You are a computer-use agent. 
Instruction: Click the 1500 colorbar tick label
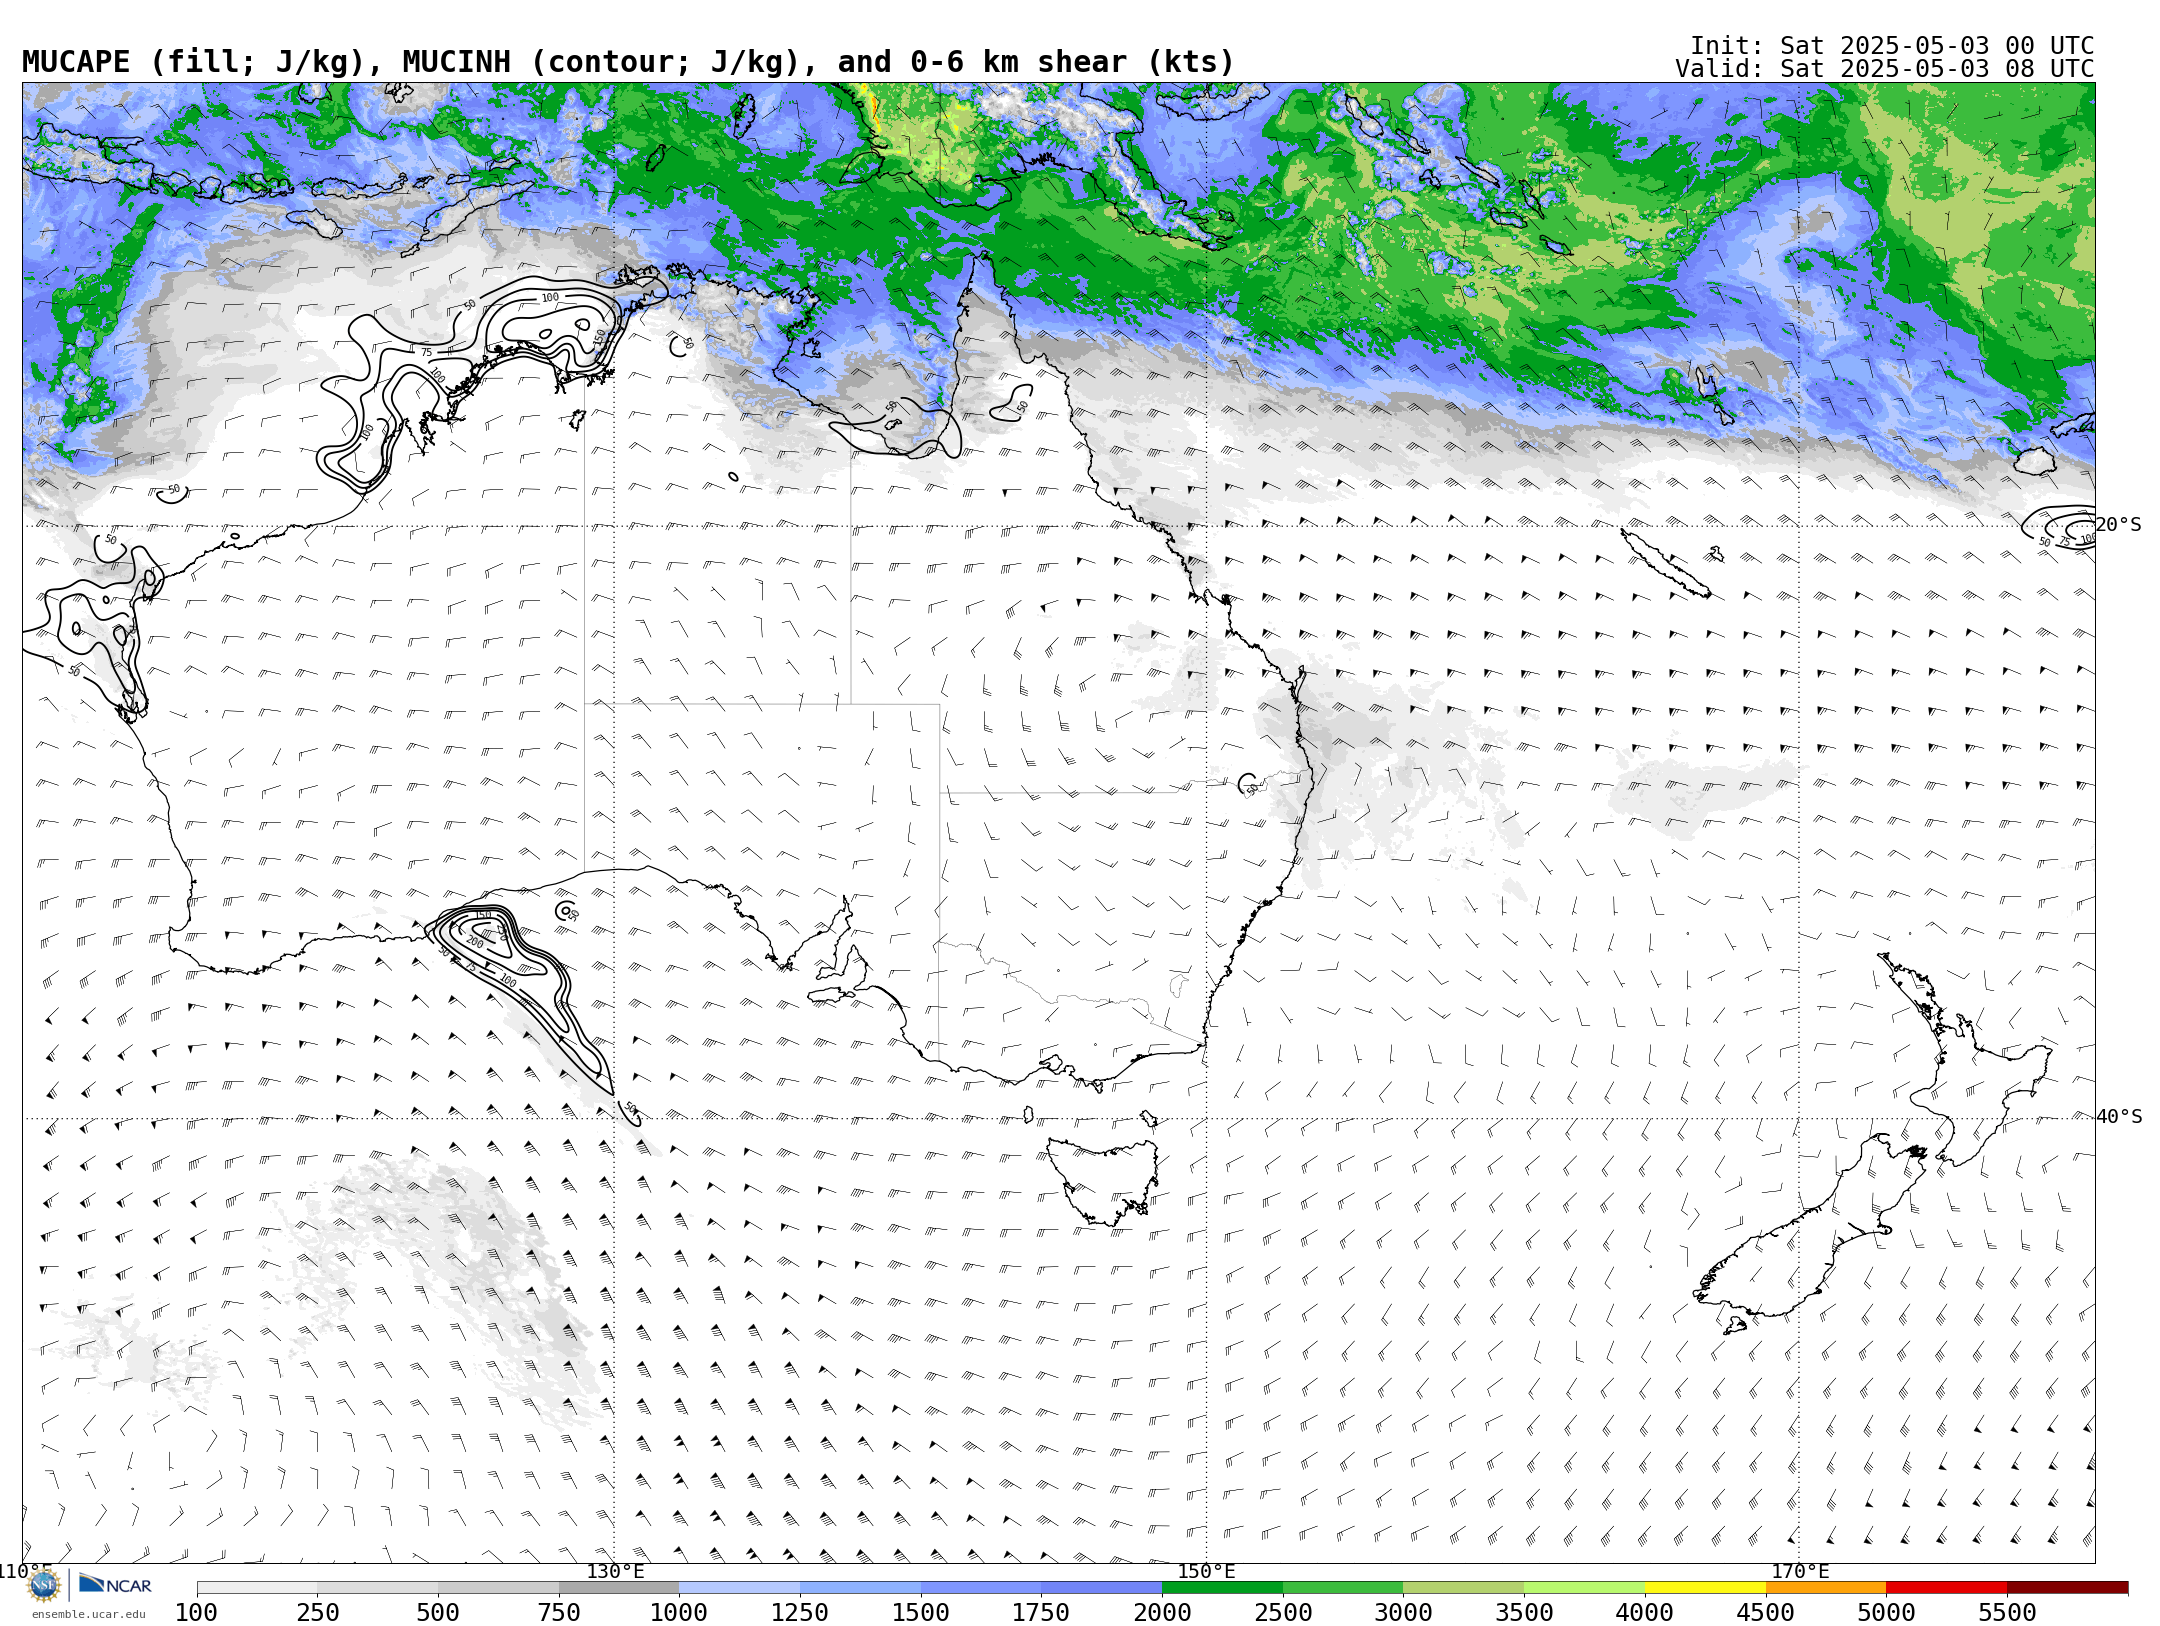tap(921, 1612)
